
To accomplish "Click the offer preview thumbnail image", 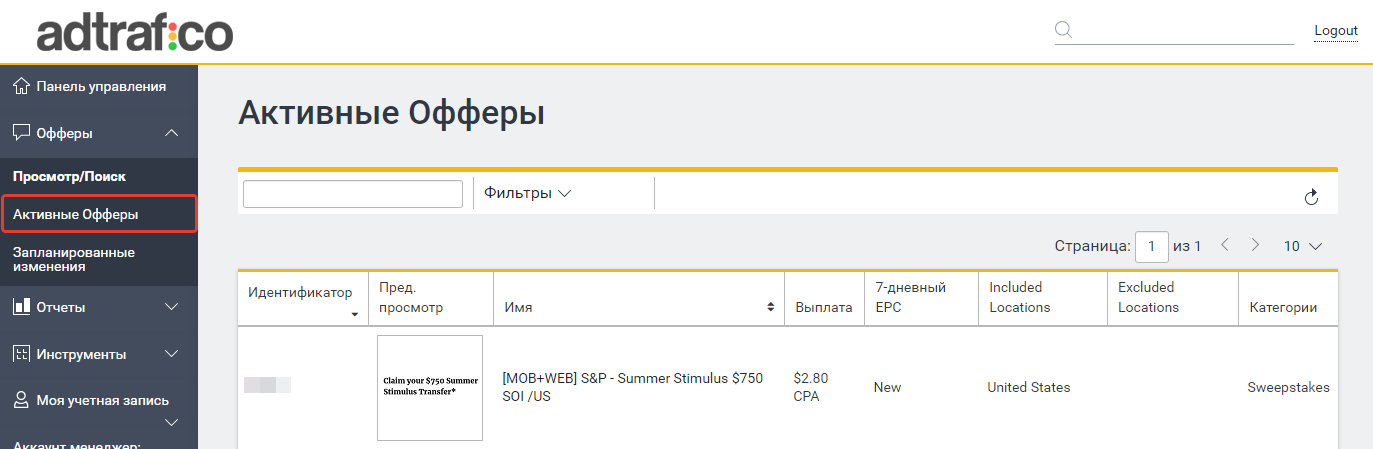I will click(x=430, y=388).
